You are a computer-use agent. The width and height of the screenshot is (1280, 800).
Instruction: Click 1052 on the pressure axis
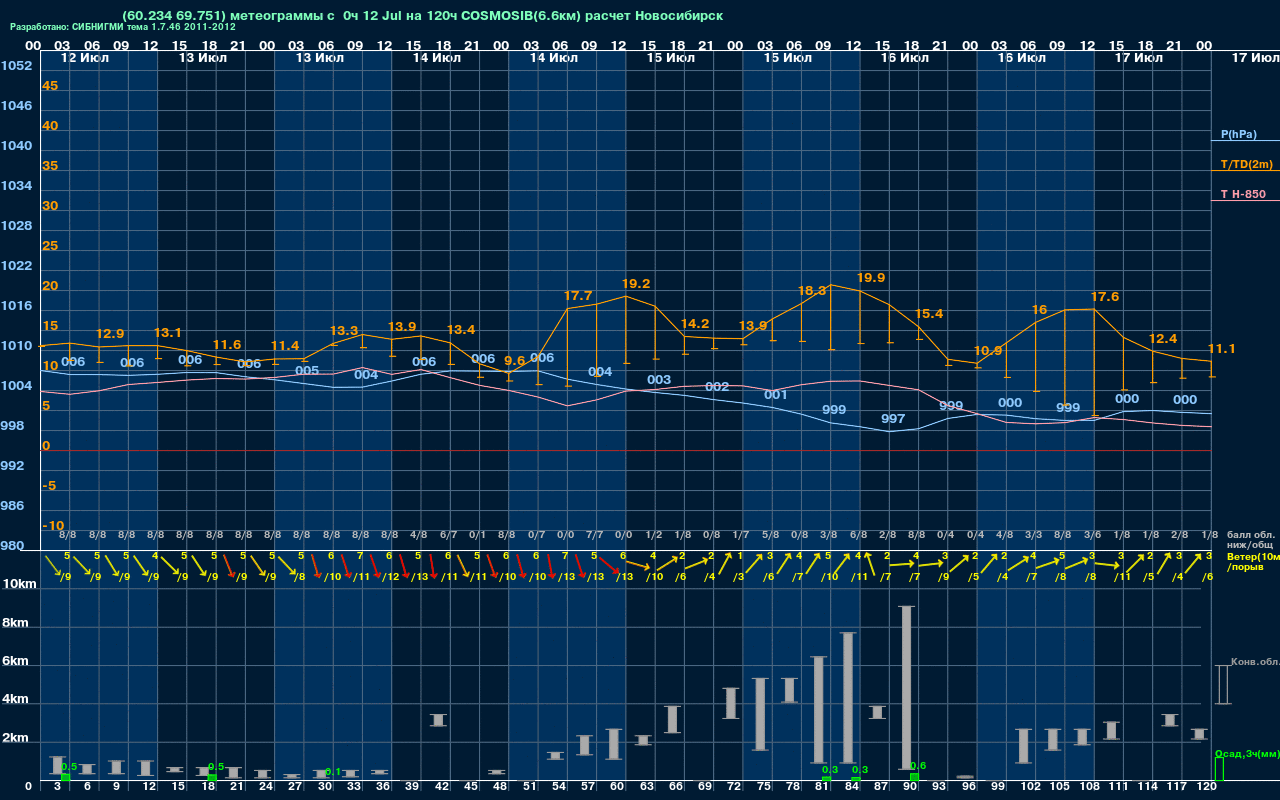click(x=17, y=66)
